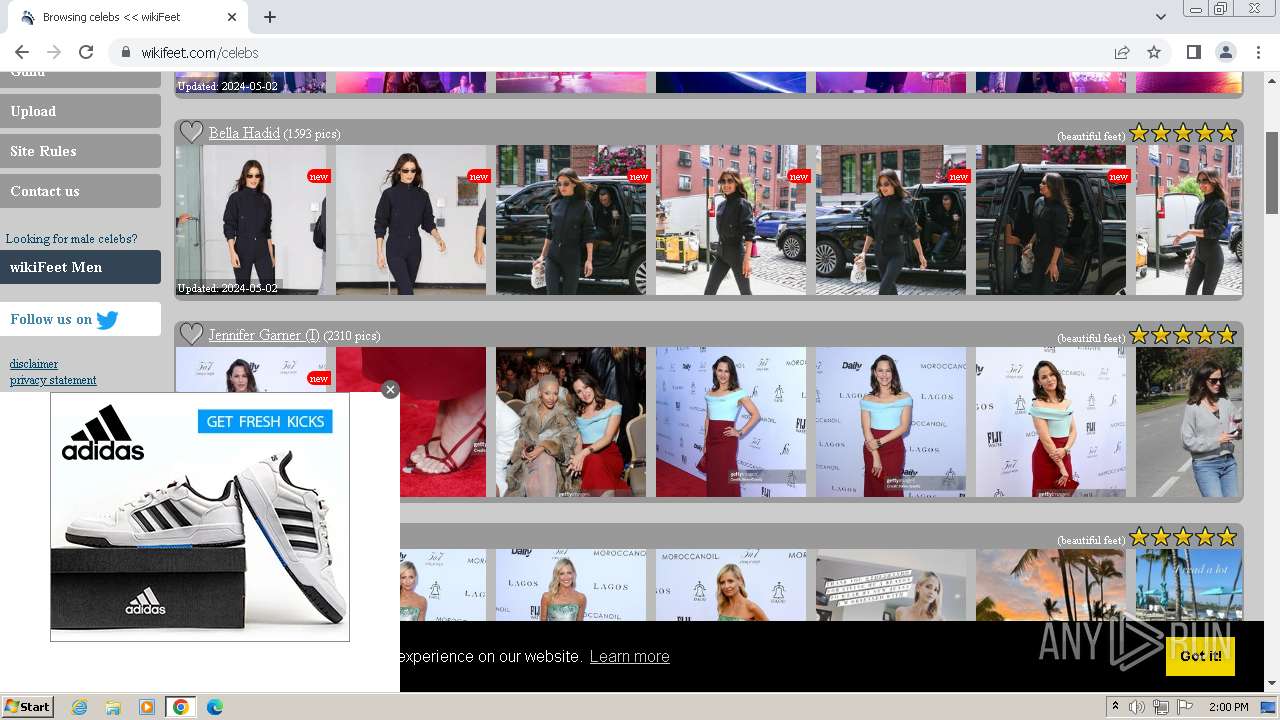This screenshot has width=1280, height=720.
Task: Open Microsoft Edge from taskbar
Action: (x=215, y=707)
